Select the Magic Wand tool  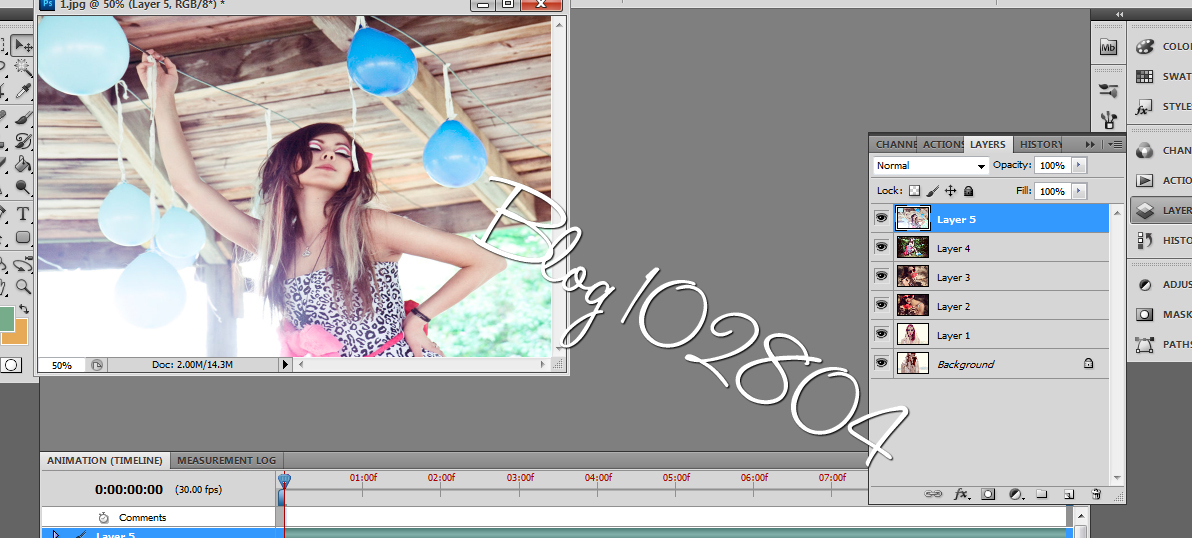click(24, 69)
